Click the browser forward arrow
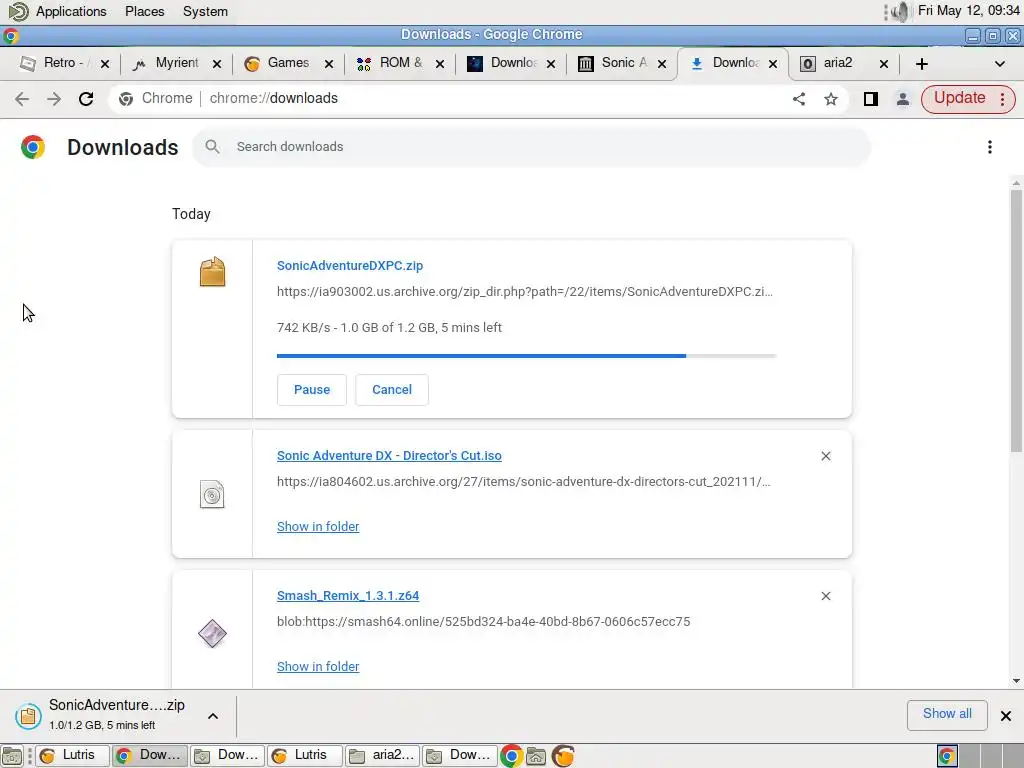 tap(54, 99)
